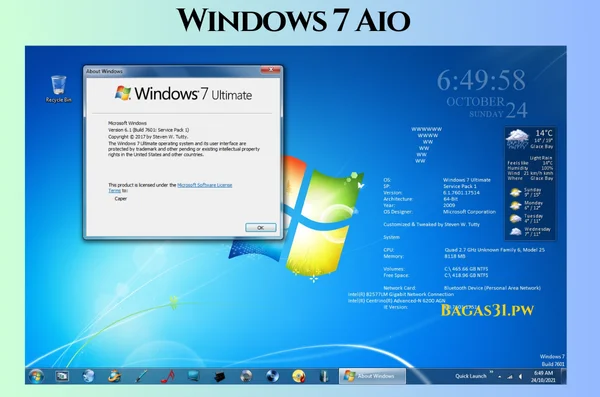Click the monitor-shaped taskbar icon beside Start
The image size is (600, 397).
[62, 376]
